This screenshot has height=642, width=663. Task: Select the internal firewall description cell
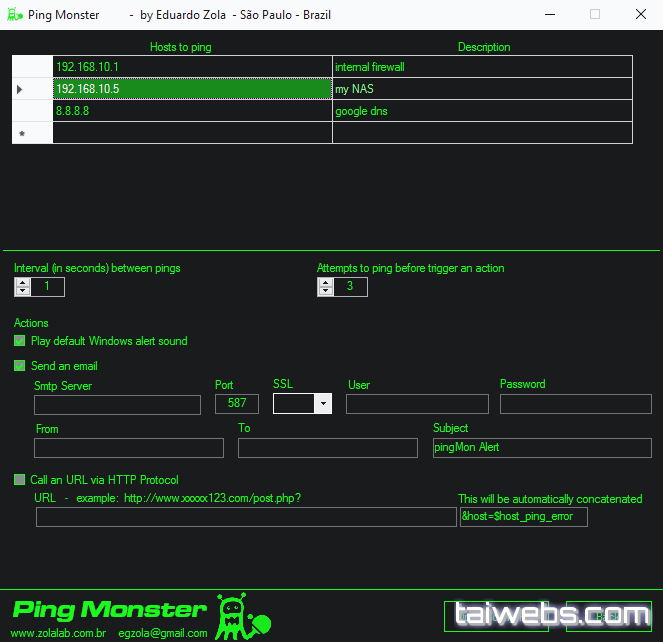[x=482, y=67]
